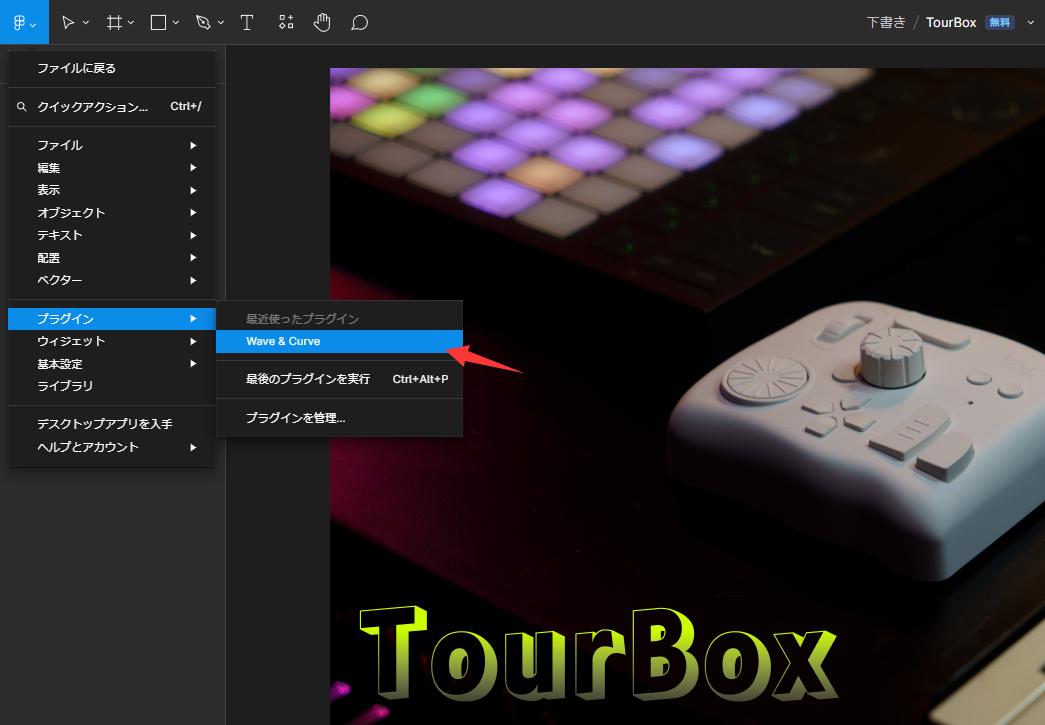This screenshot has width=1045, height=725.
Task: Expand the ファイル submenu arrow
Action: click(x=193, y=145)
